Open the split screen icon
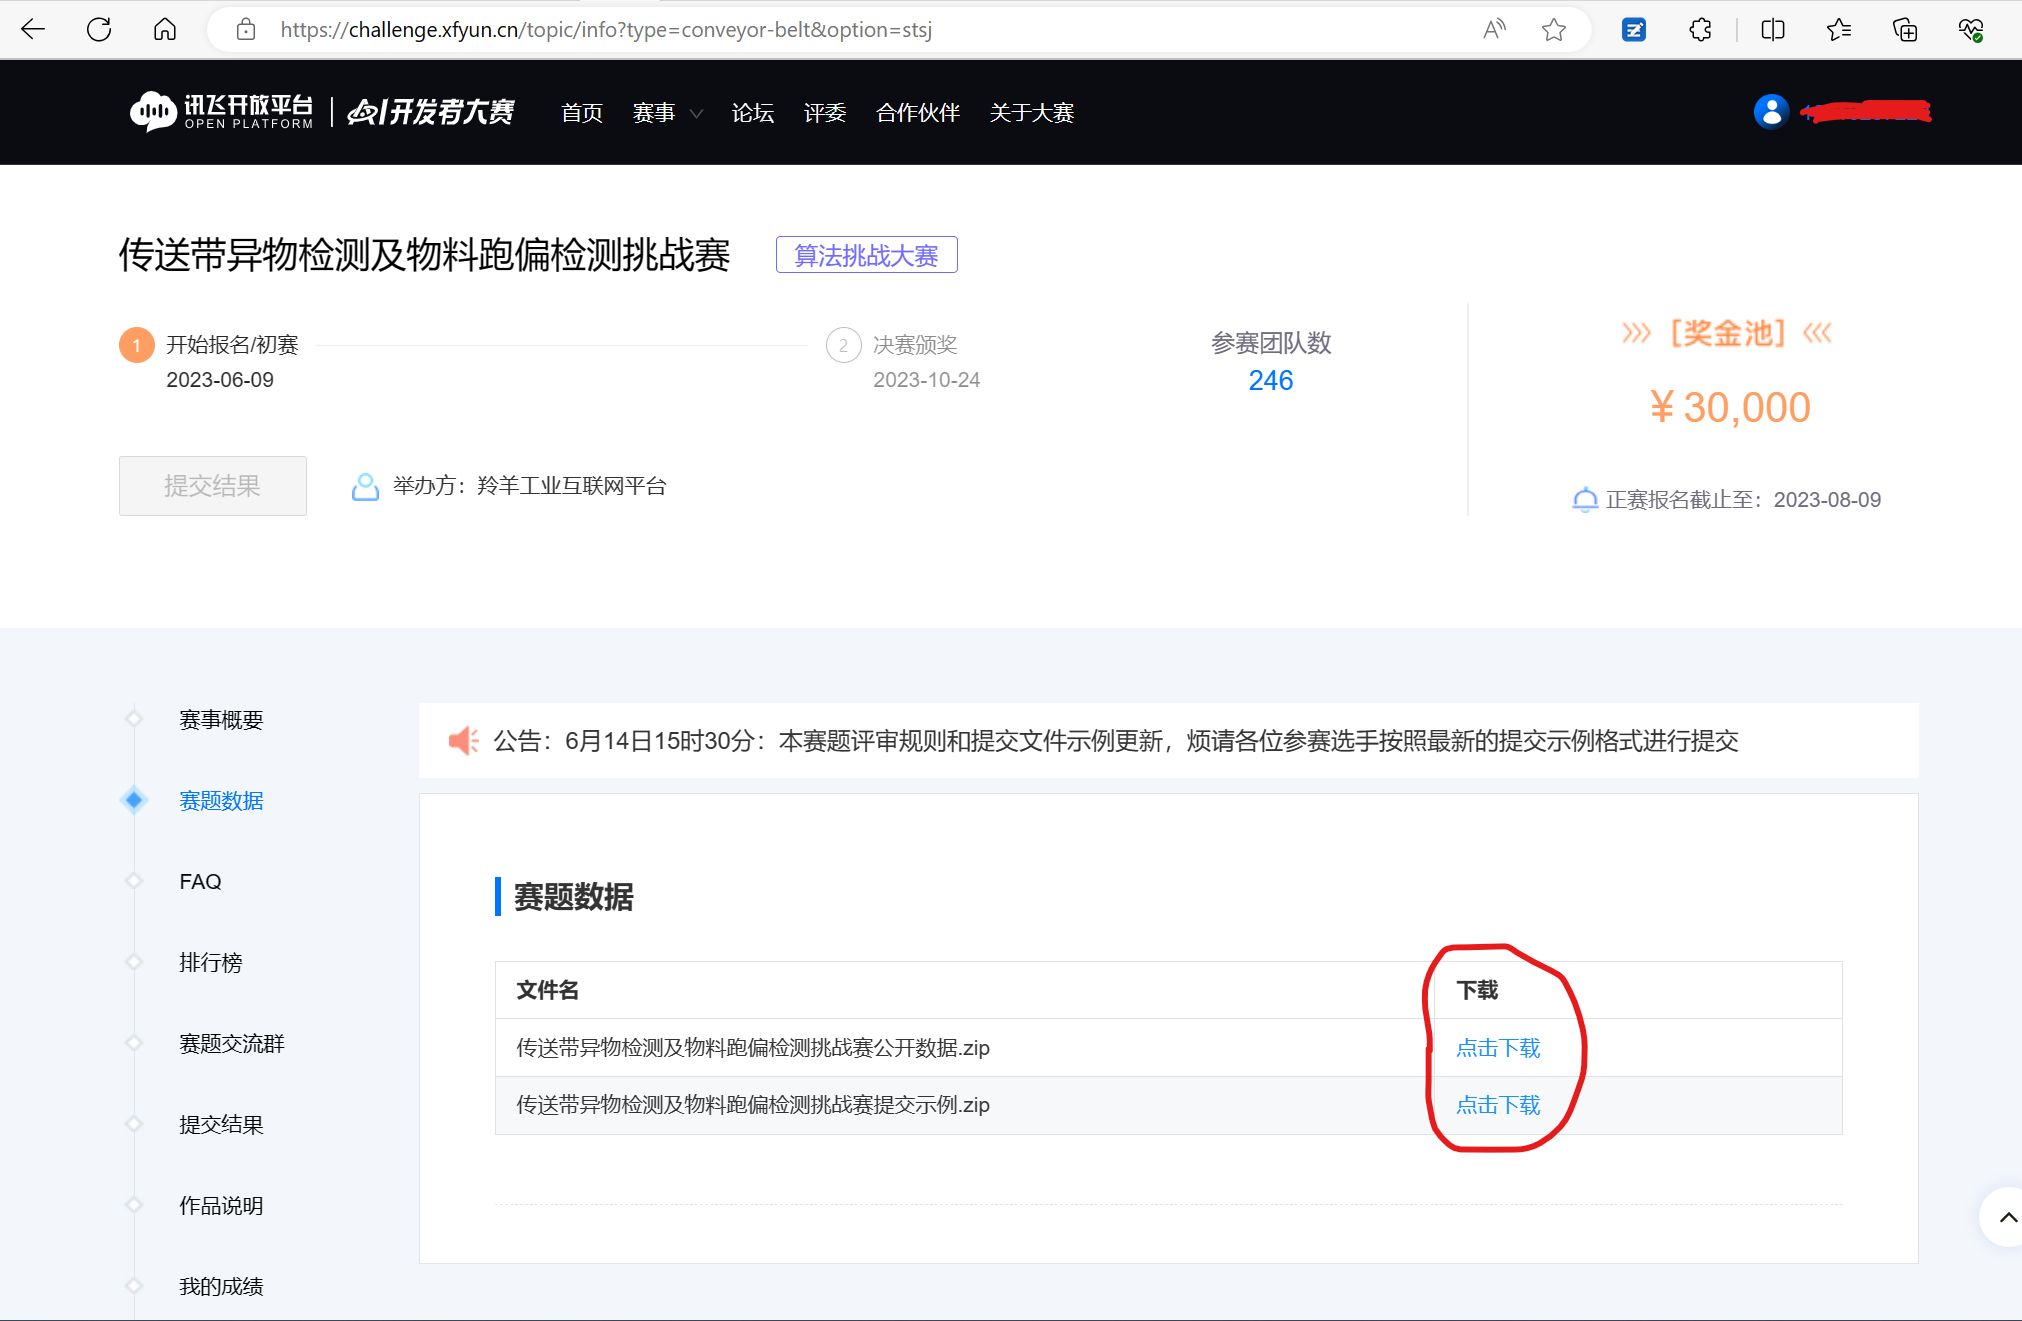This screenshot has width=2022, height=1321. (1771, 29)
